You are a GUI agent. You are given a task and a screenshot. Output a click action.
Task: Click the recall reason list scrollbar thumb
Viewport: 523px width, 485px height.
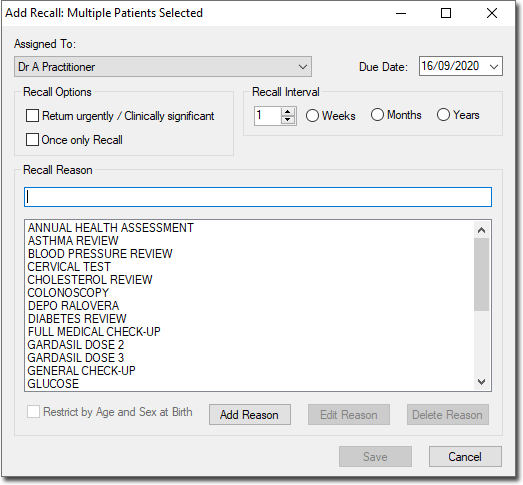coord(481,274)
